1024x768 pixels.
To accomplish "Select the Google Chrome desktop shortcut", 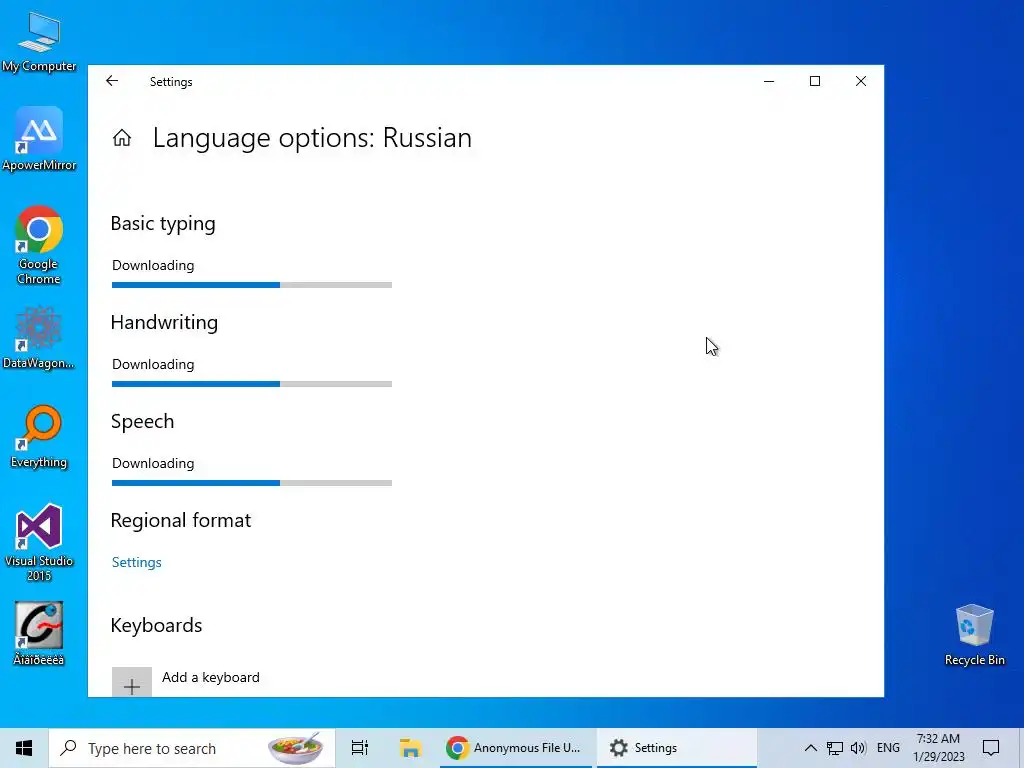I will (x=39, y=246).
